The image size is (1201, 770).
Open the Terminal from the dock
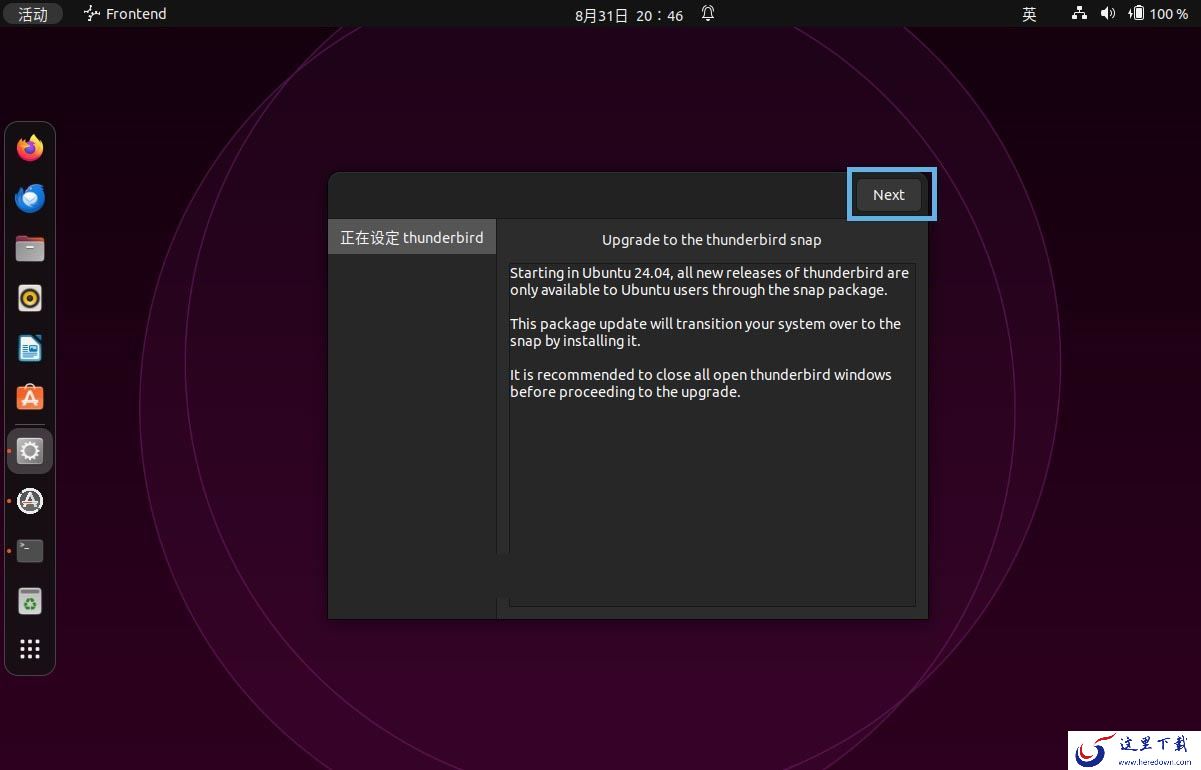30,551
